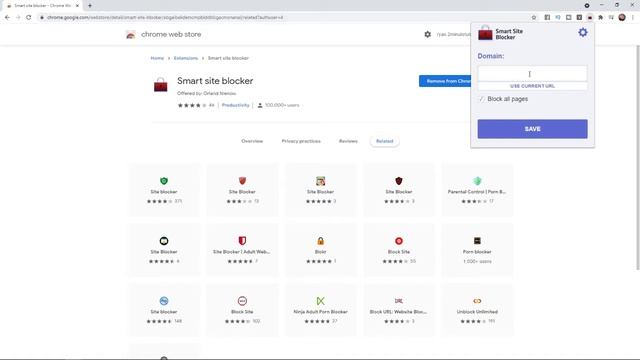Go forward to the next page
Screen dimensions: 640x360
click(18, 18)
